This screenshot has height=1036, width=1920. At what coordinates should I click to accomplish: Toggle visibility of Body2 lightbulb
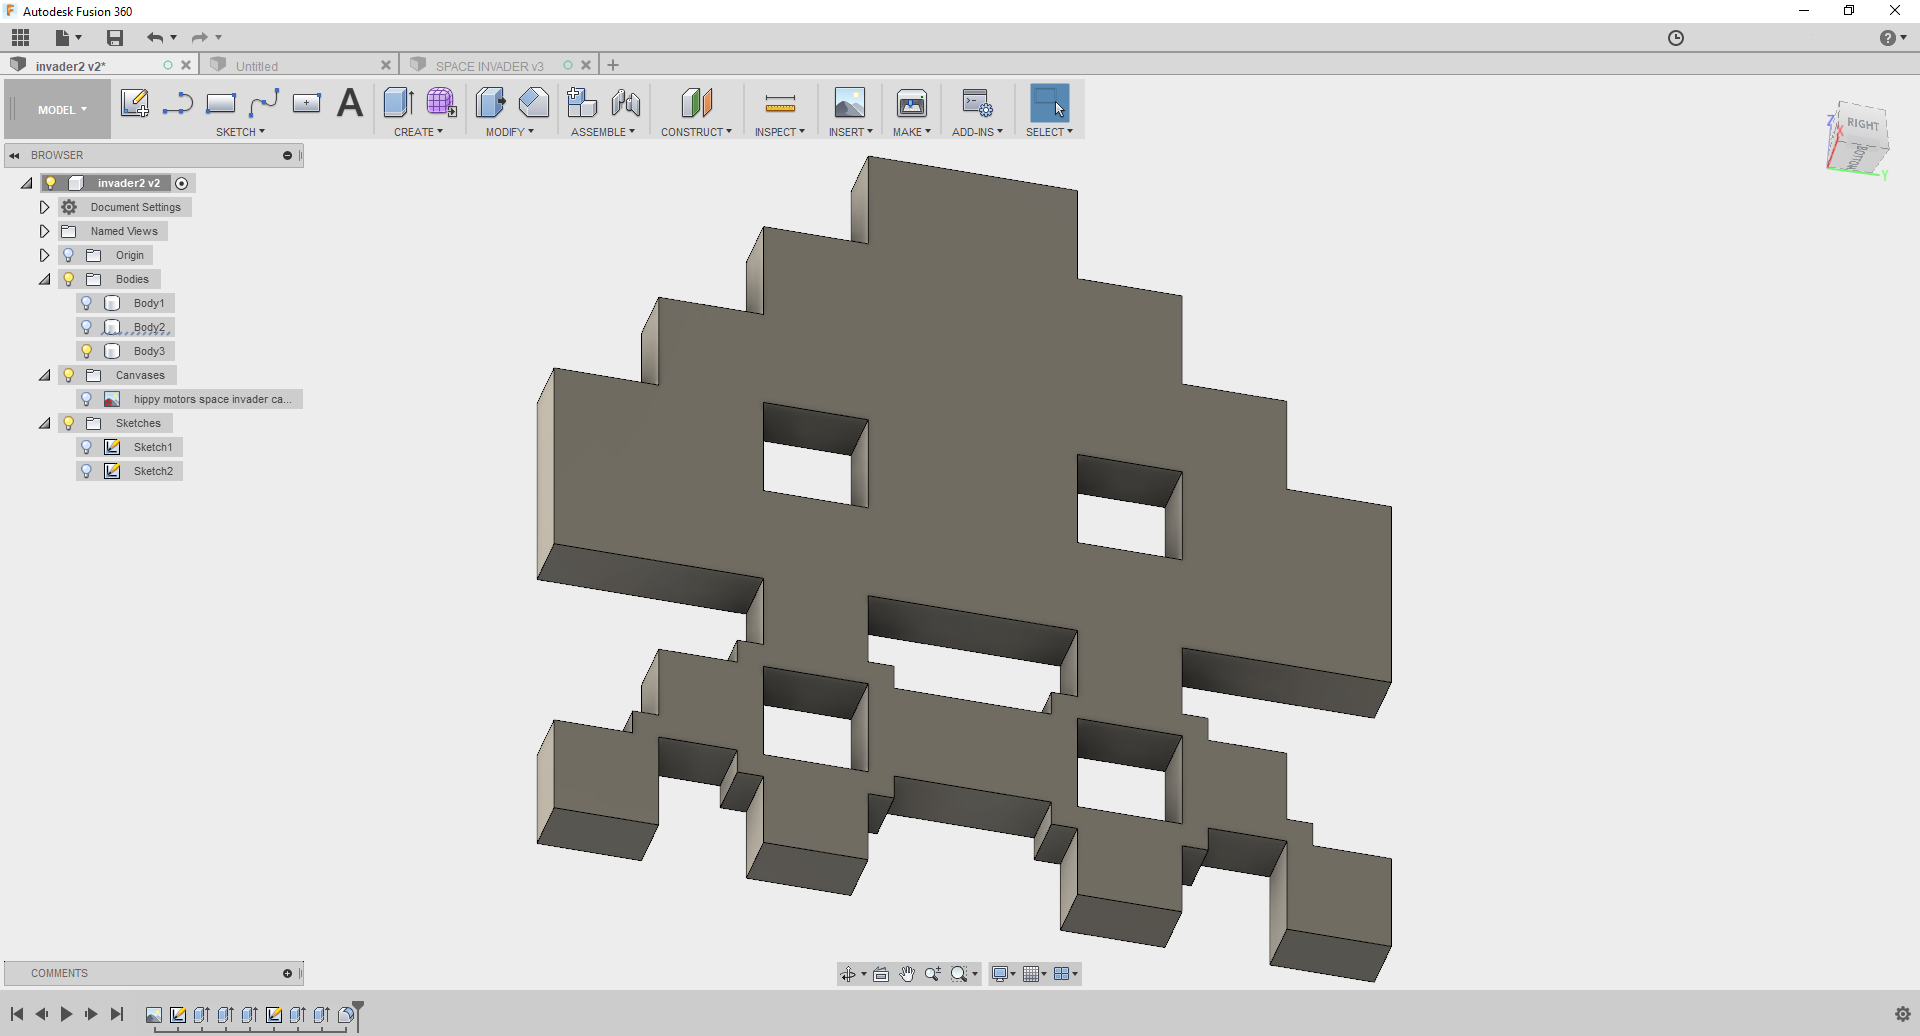click(x=87, y=327)
